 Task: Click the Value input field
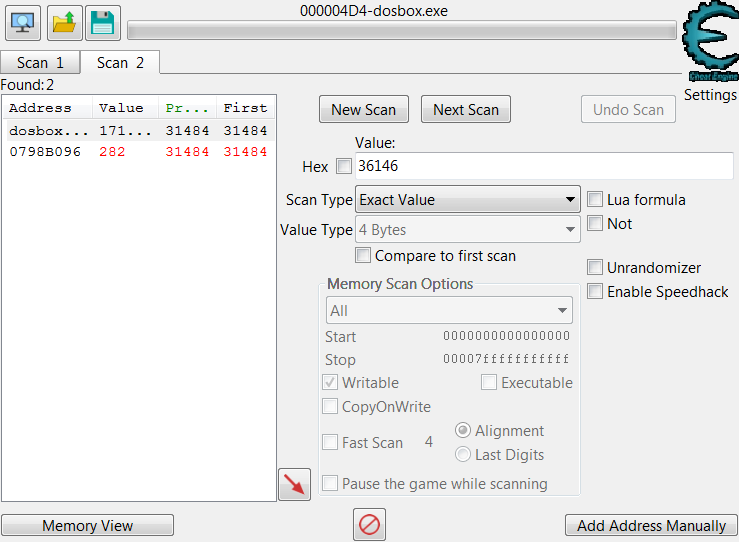point(543,166)
